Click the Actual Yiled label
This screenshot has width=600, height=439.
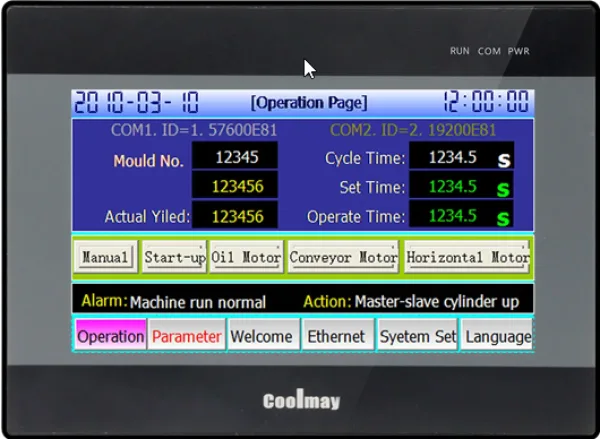point(147,216)
